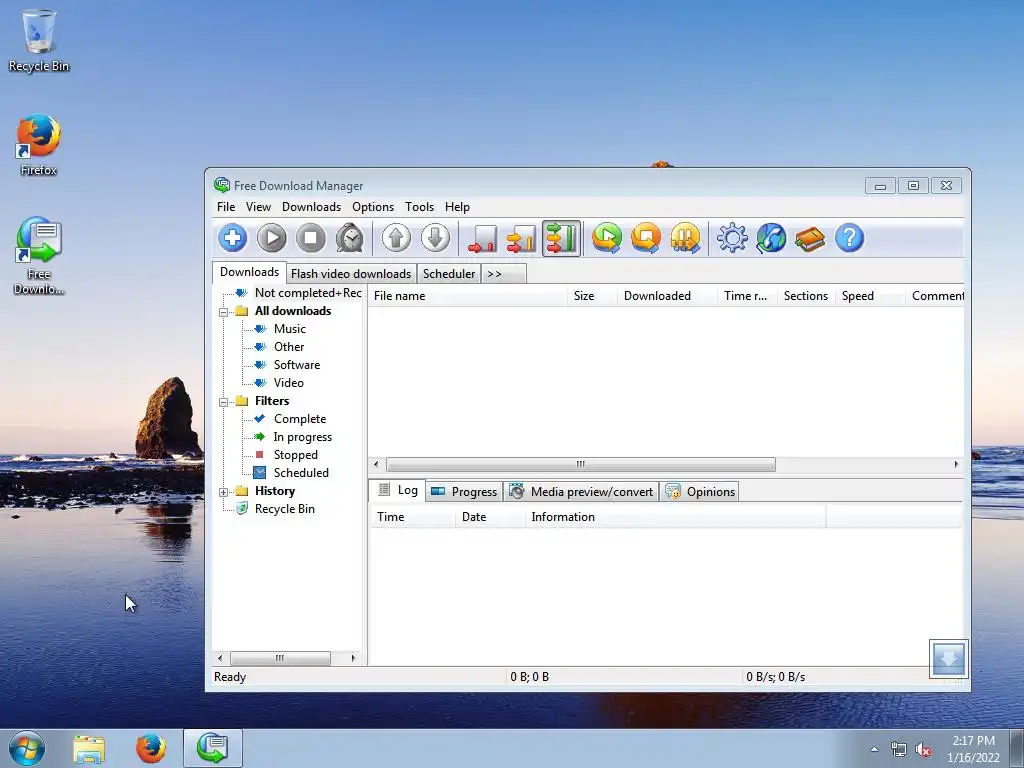The image size is (1024, 768).
Task: Sort by the Downloaded column header
Action: 667,296
